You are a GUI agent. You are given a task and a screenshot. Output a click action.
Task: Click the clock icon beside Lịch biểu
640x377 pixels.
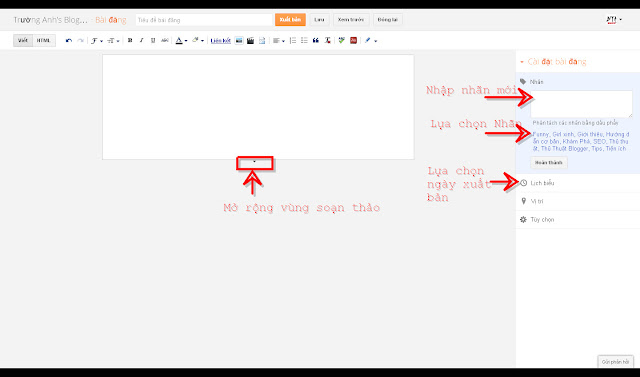click(524, 183)
